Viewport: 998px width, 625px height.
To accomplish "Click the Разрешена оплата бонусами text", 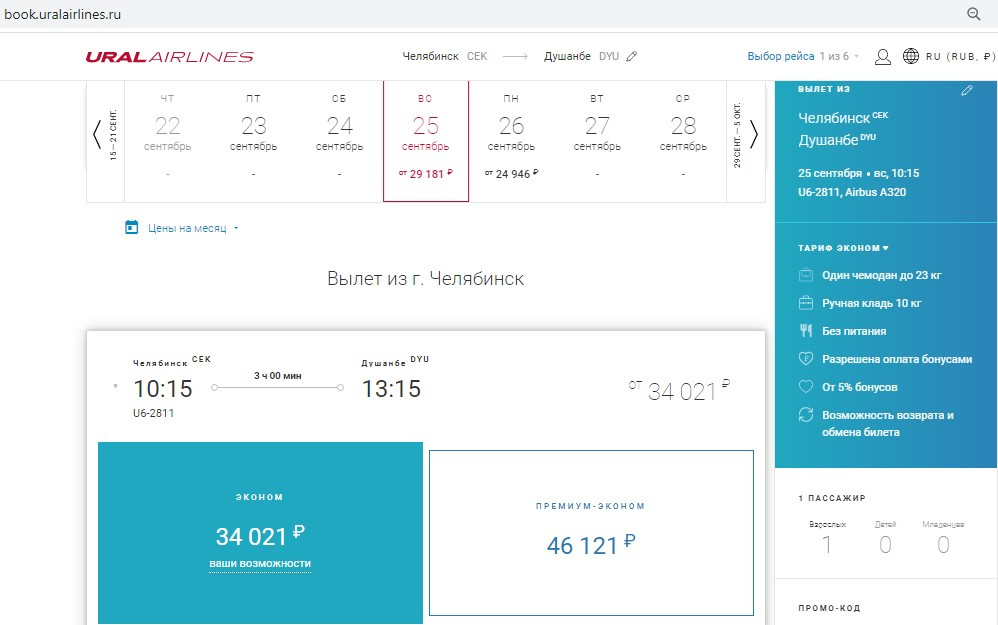I will coord(897,359).
